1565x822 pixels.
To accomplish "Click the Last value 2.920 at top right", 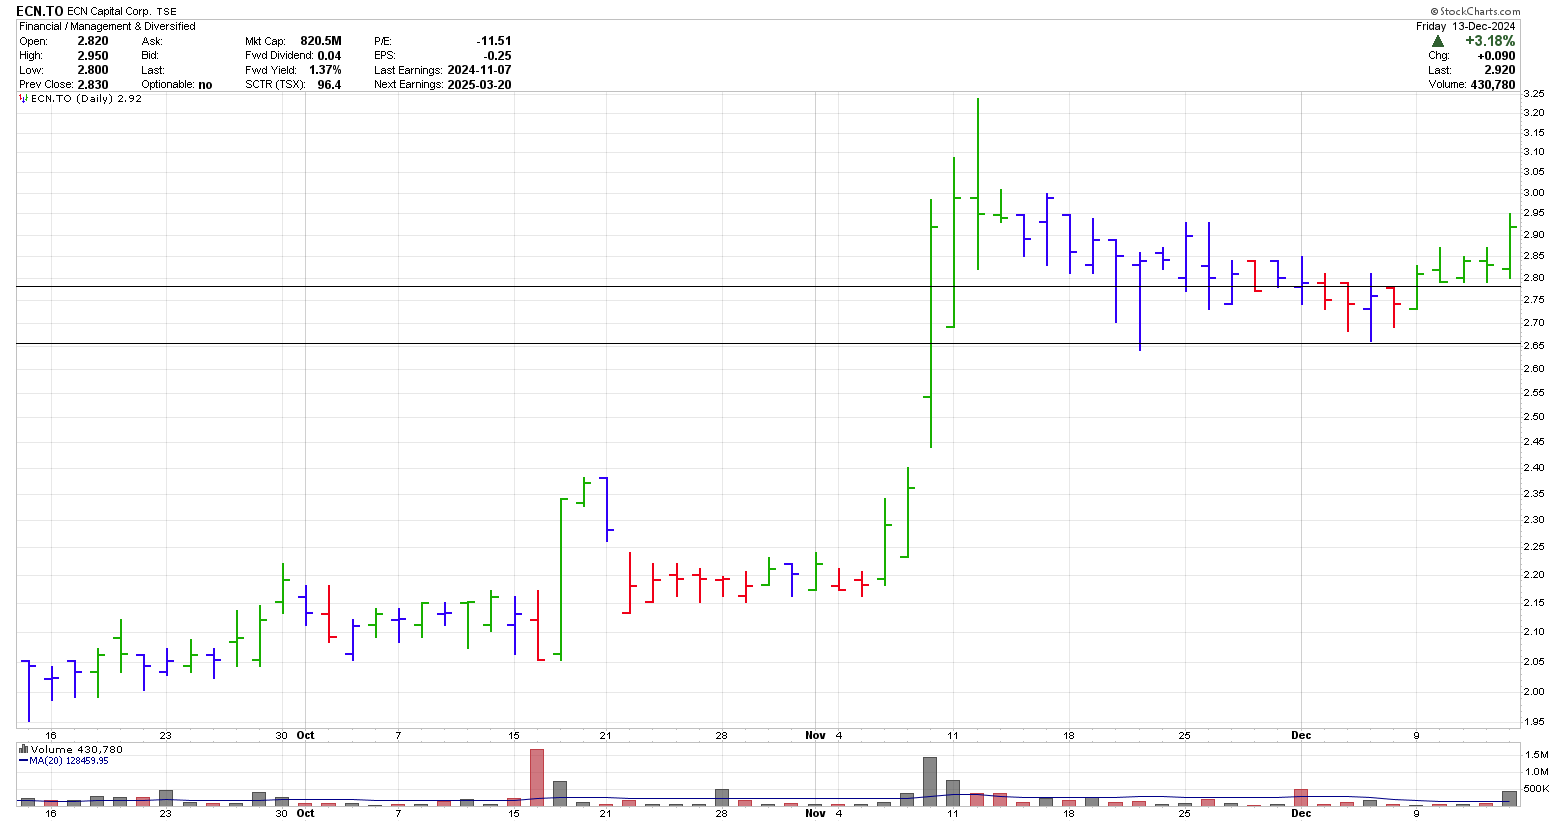I will (x=1500, y=70).
